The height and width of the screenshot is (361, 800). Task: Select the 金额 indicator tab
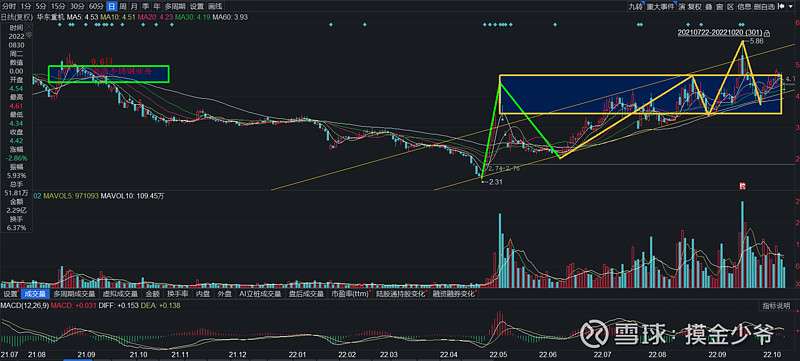[x=153, y=294]
